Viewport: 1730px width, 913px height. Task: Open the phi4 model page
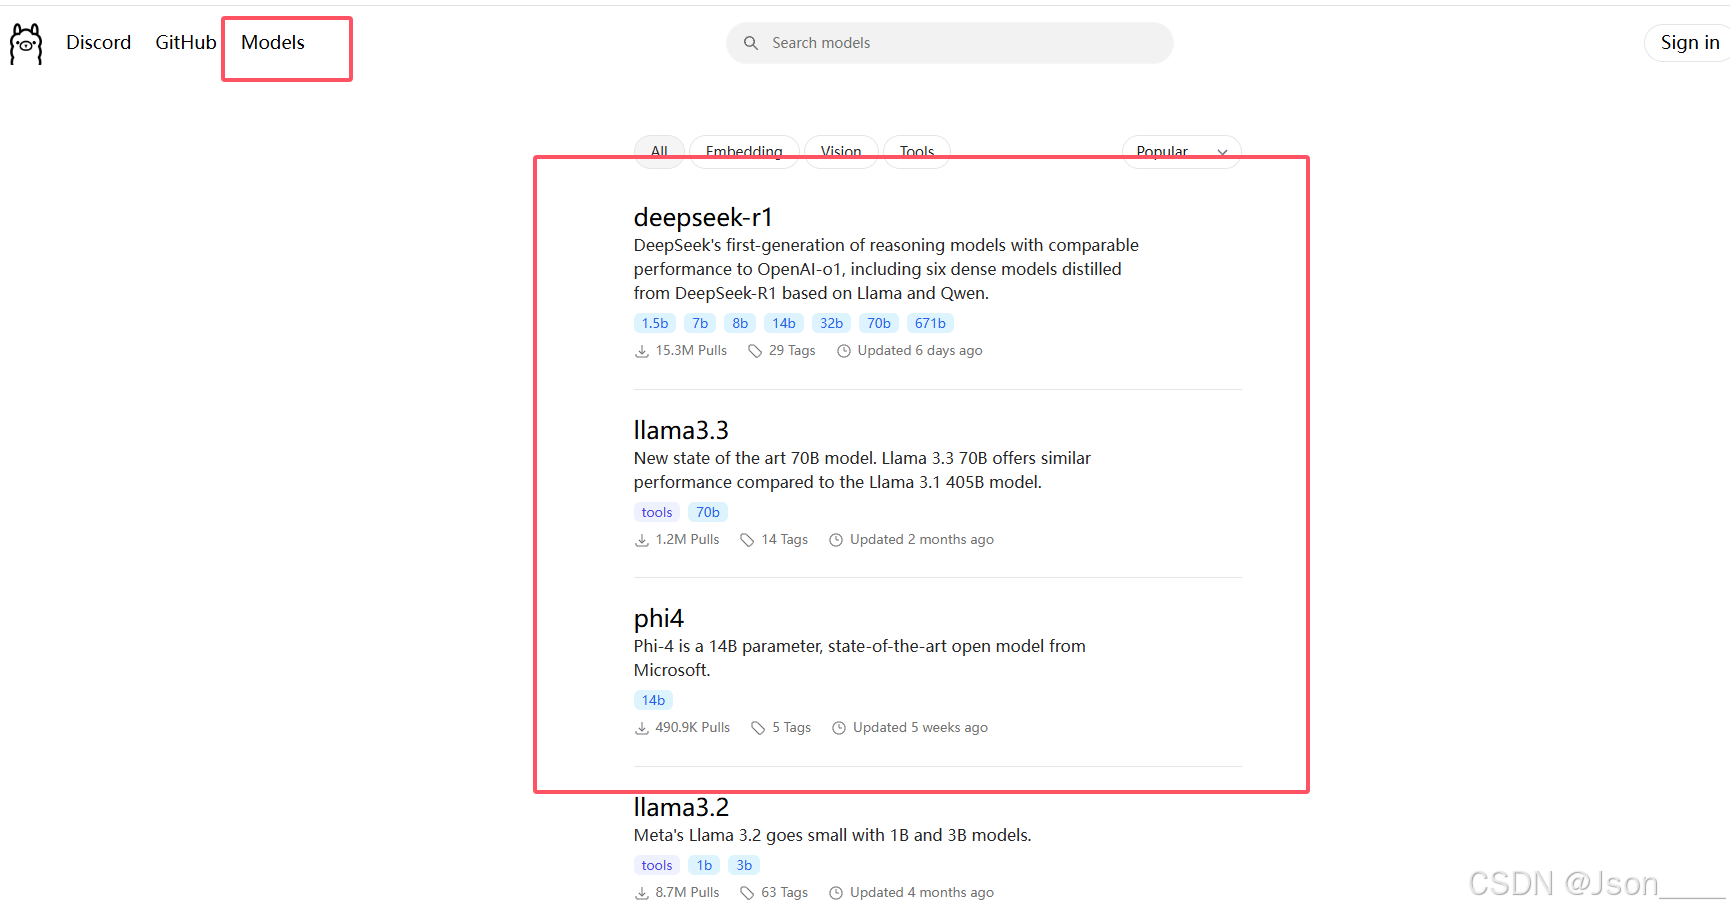(x=659, y=618)
